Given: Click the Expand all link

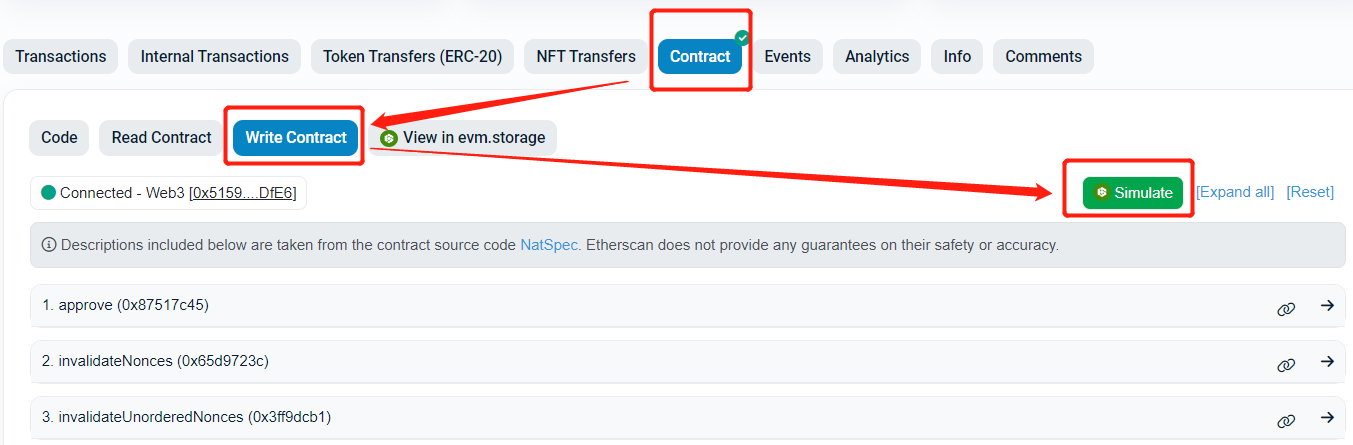Looking at the screenshot, I should [x=1235, y=192].
